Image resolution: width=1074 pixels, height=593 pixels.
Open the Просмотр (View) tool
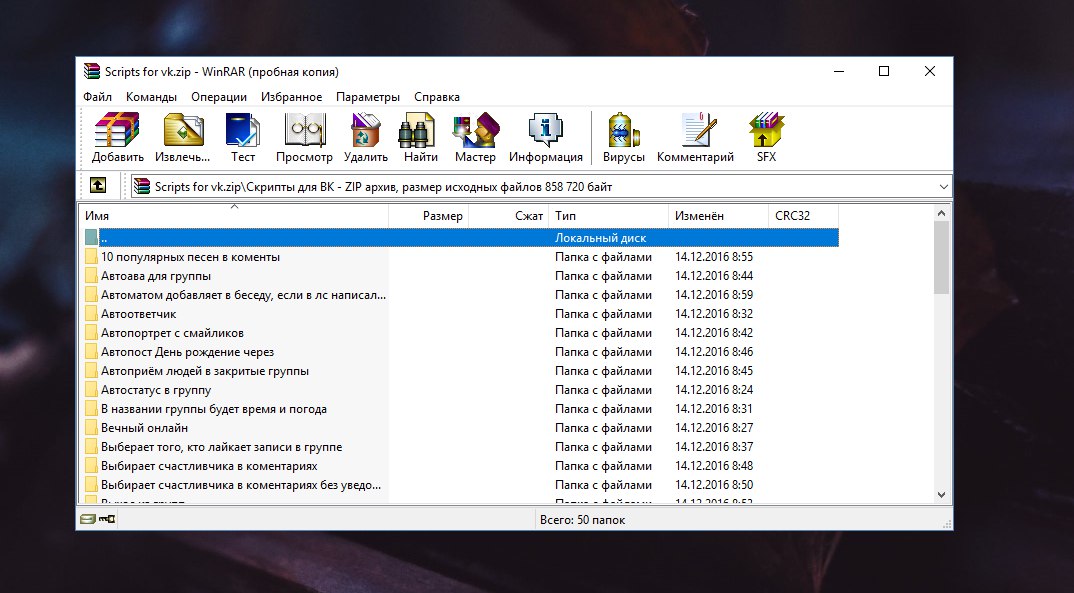tap(304, 129)
